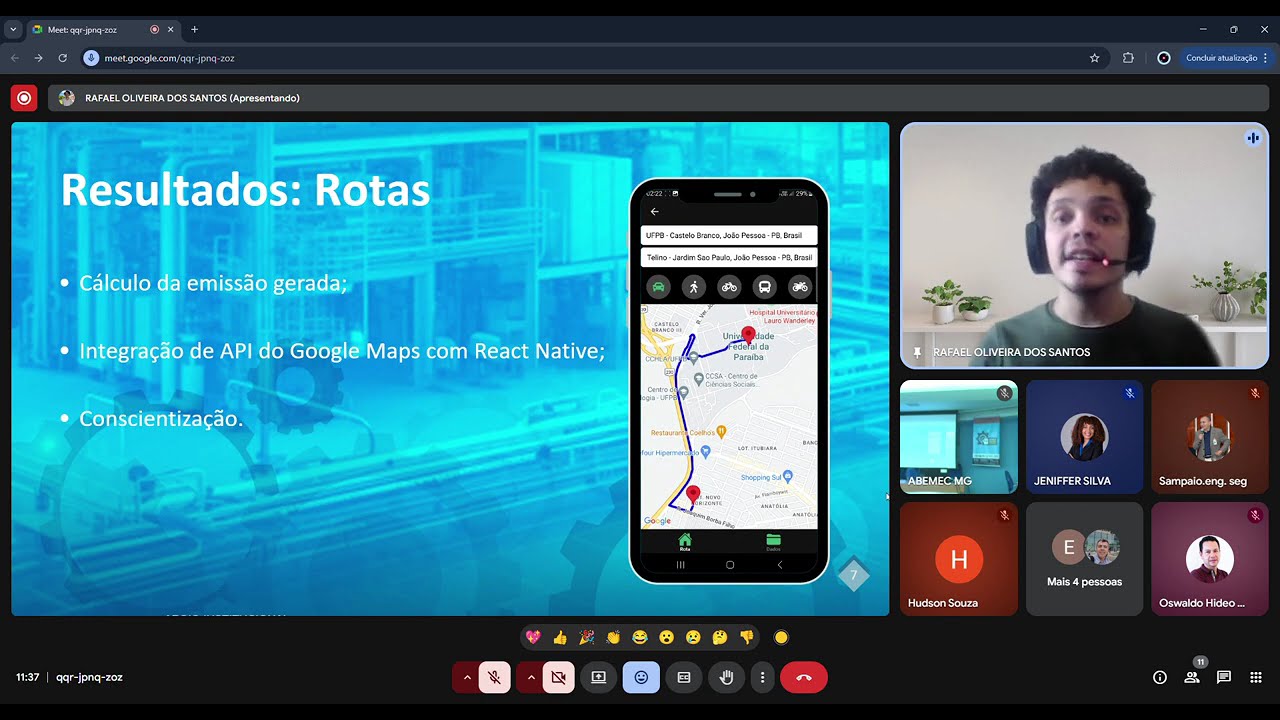Open camera video settings arrow

[530, 677]
